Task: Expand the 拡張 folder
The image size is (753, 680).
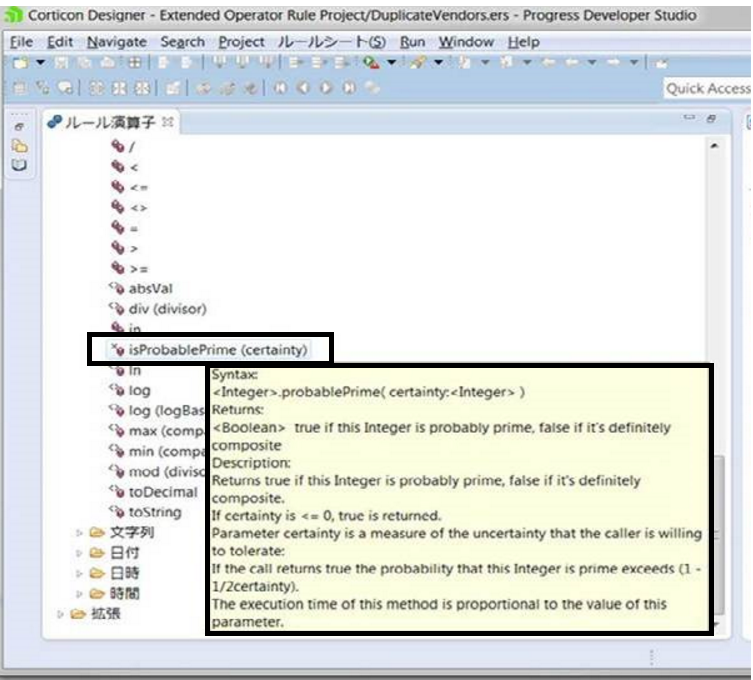Action: tap(60, 614)
